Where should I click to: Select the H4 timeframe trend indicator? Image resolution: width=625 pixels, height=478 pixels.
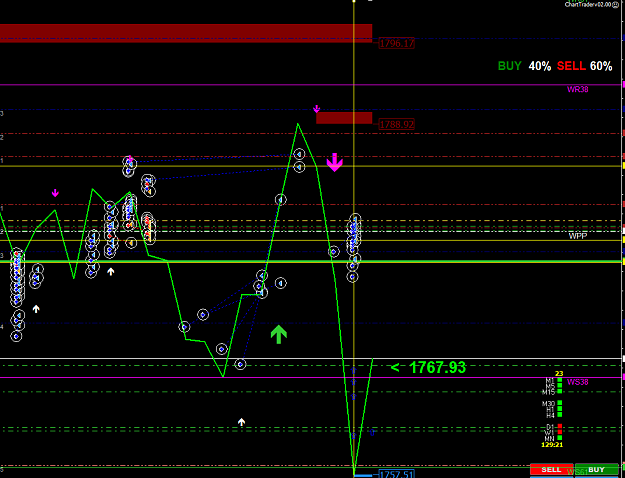tap(560, 415)
